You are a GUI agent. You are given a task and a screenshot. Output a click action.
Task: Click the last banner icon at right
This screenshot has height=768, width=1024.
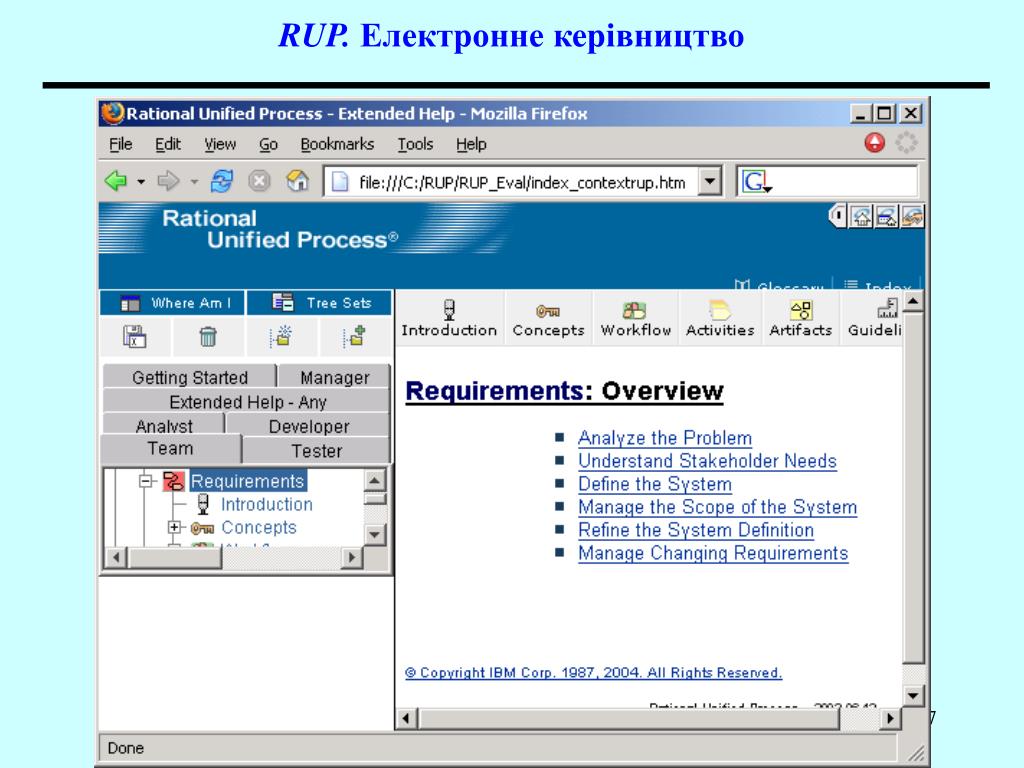[912, 216]
